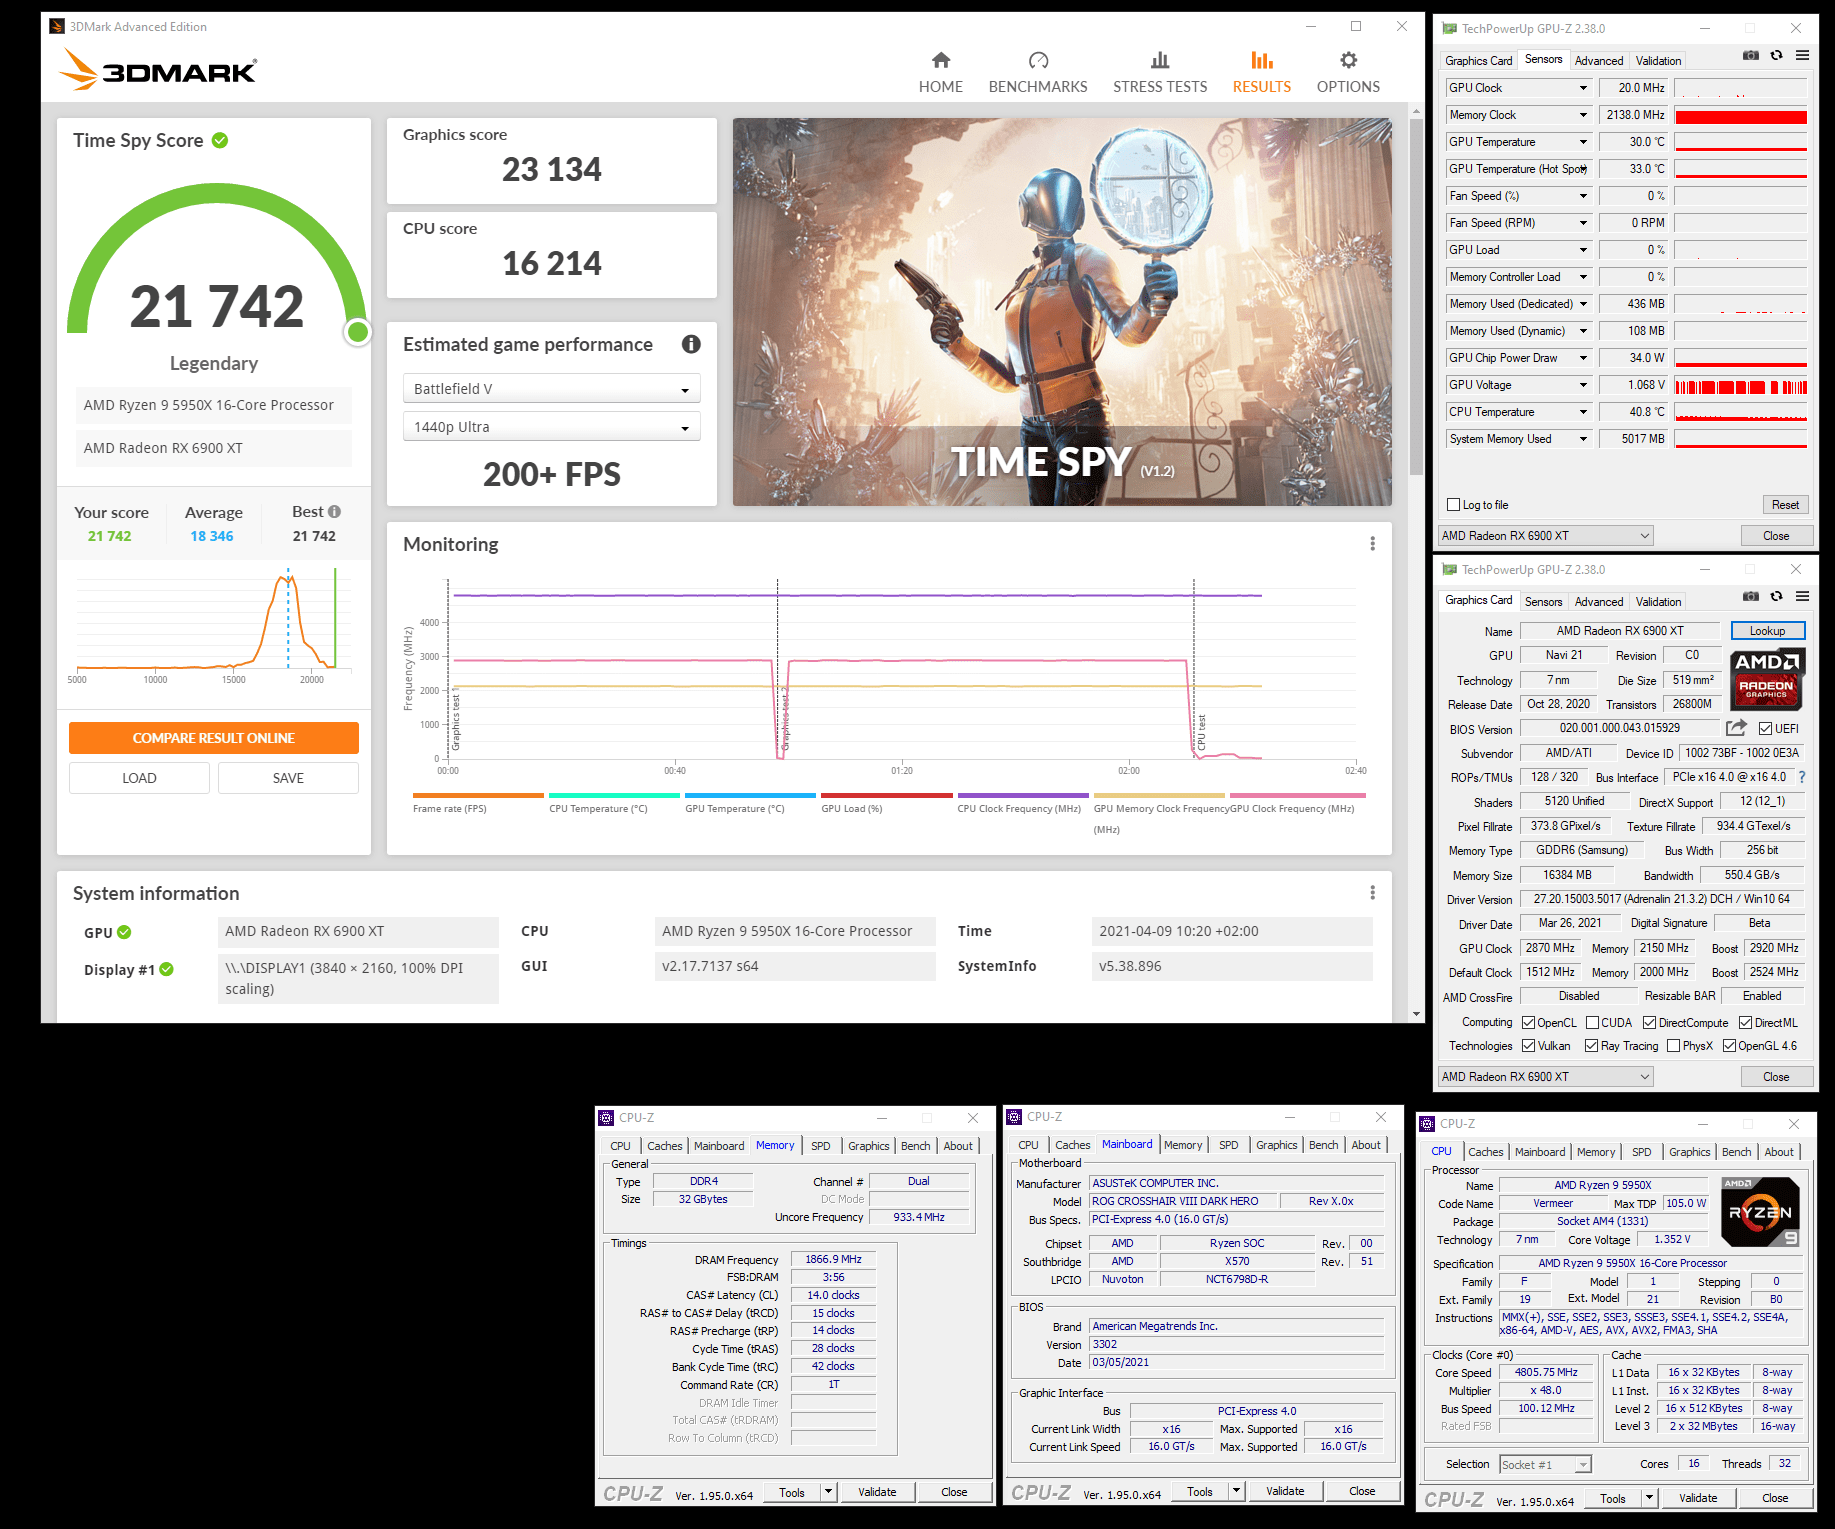Click the Time Spy benchmark thumbnail image
Image resolution: width=1835 pixels, height=1529 pixels.
[x=1062, y=312]
